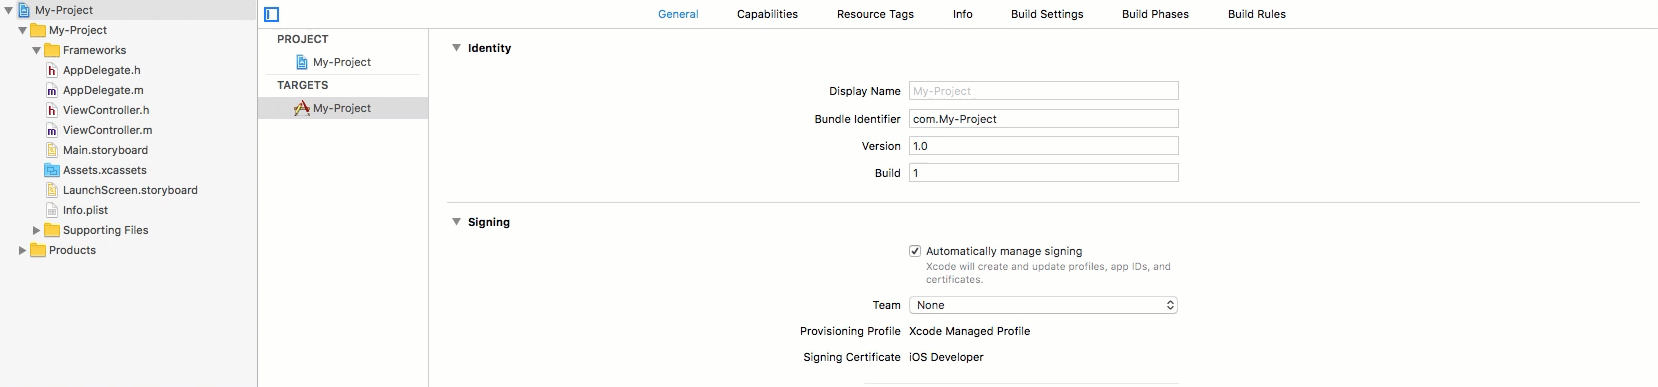Click the AppDelegate.h header file icon
The image size is (1658, 387).
pos(52,70)
